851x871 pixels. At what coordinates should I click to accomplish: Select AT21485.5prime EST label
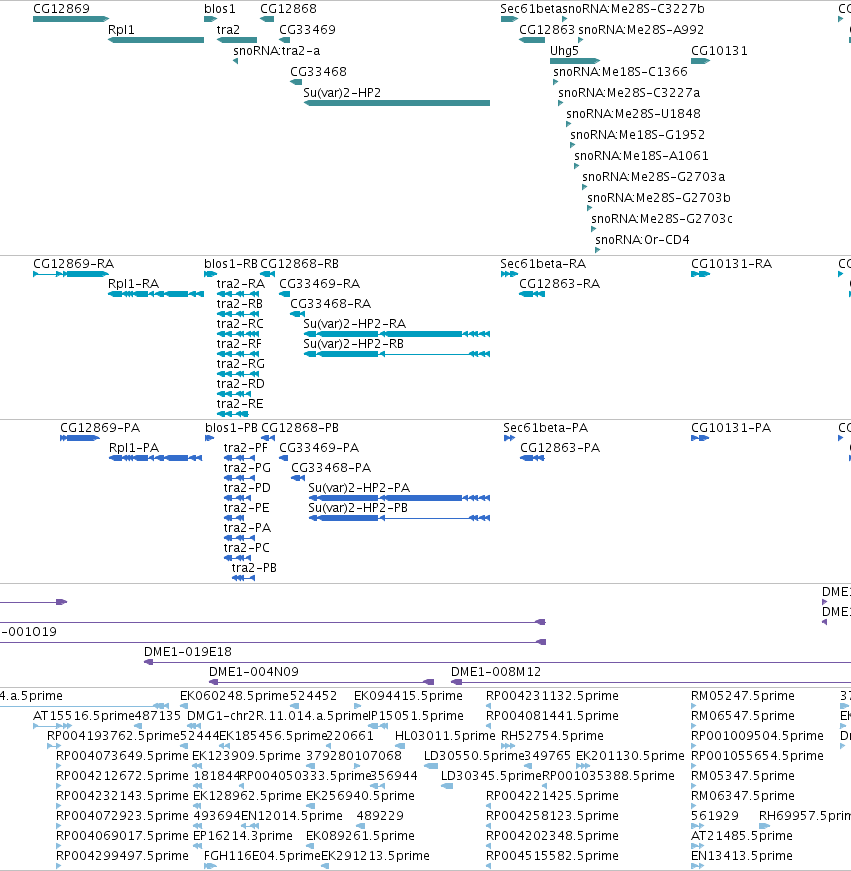[742, 836]
